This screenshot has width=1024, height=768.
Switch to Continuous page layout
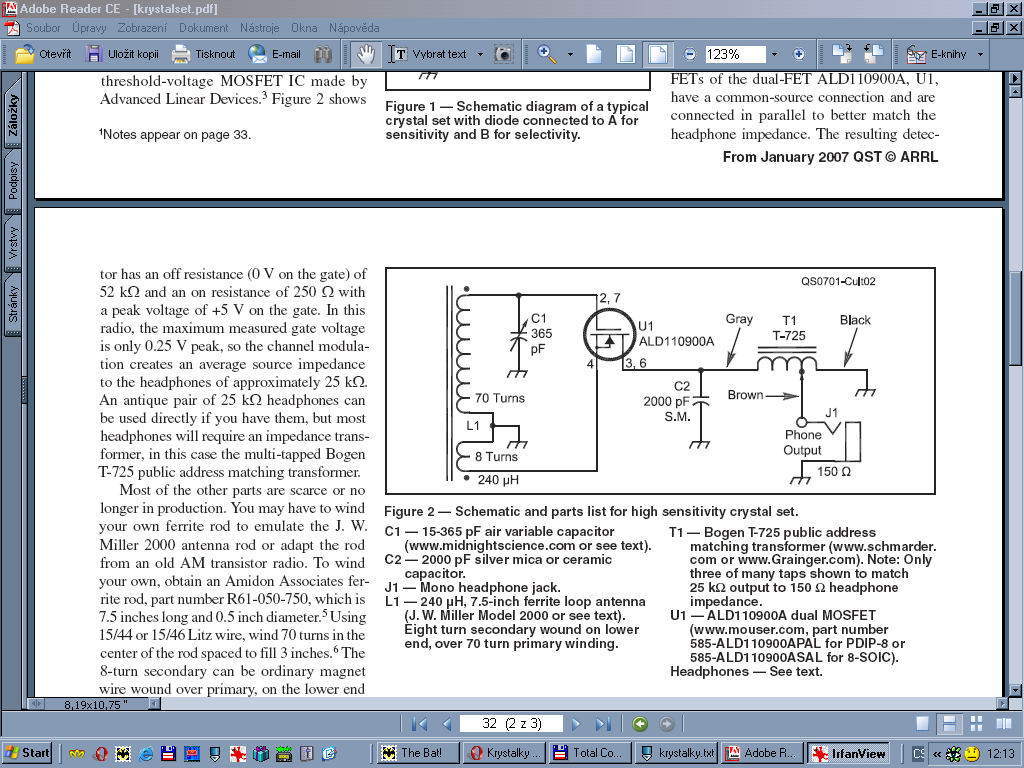click(x=950, y=724)
